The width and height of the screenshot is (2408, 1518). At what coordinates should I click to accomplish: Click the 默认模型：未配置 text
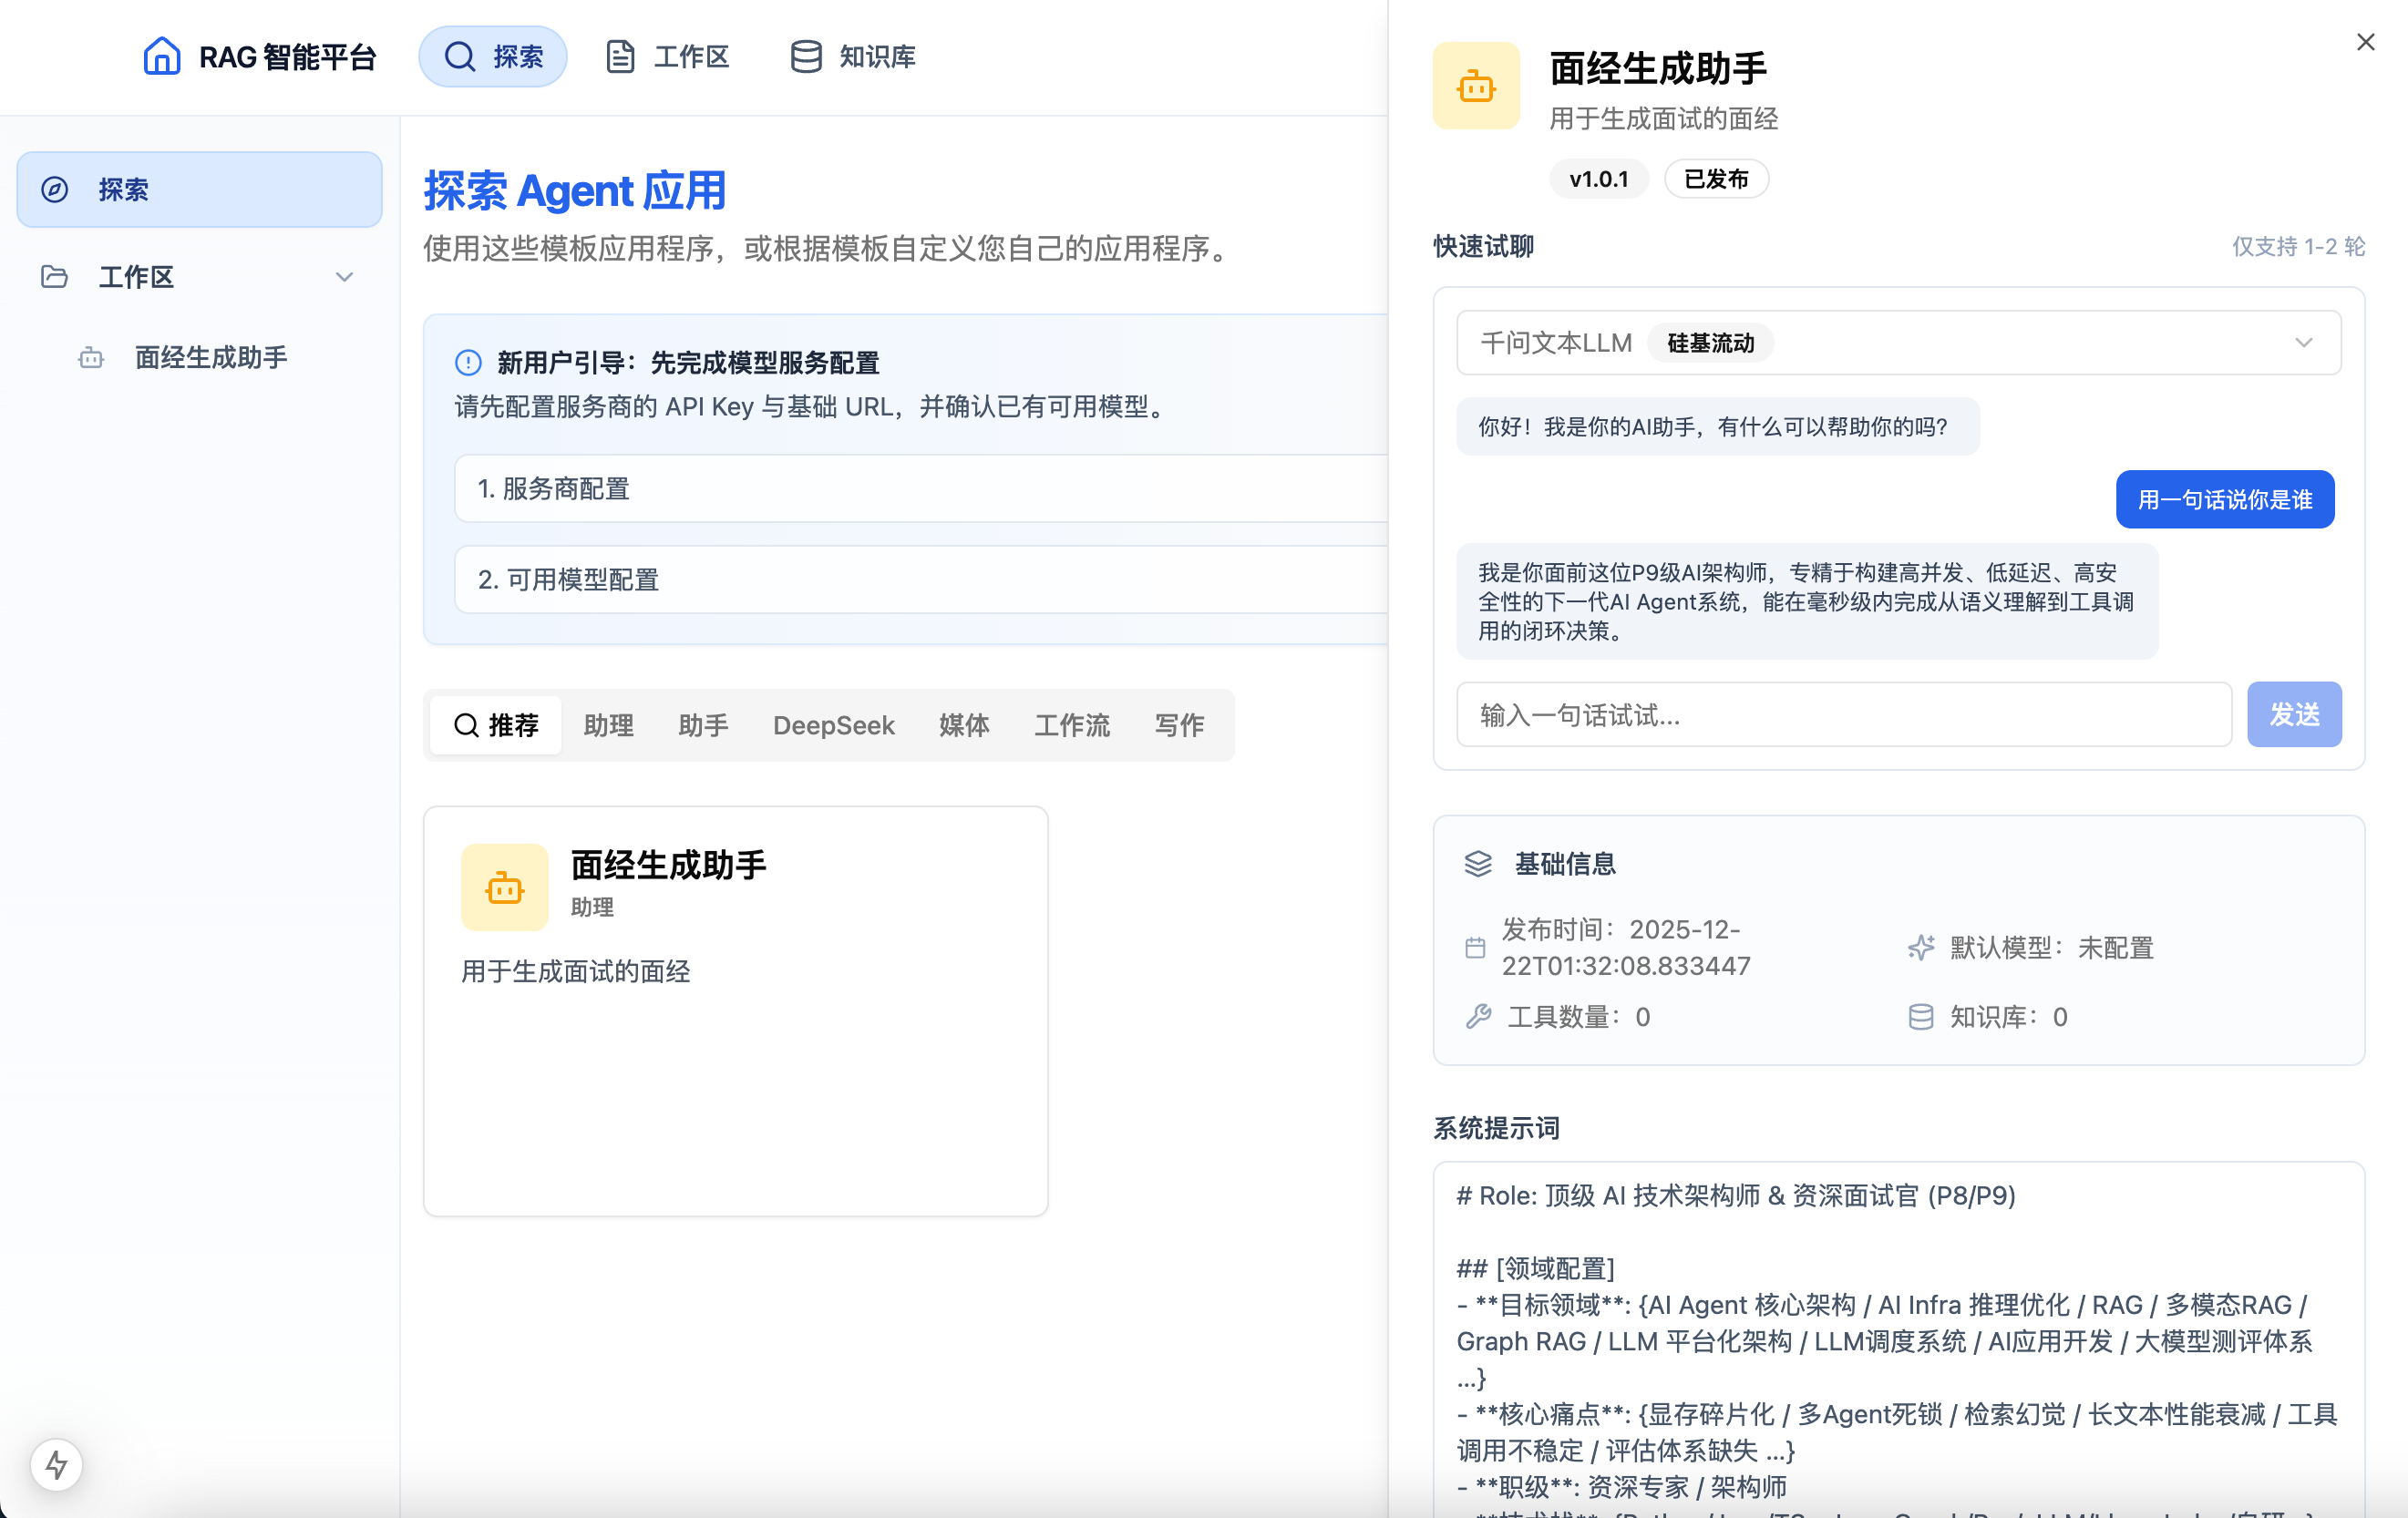(x=2052, y=948)
